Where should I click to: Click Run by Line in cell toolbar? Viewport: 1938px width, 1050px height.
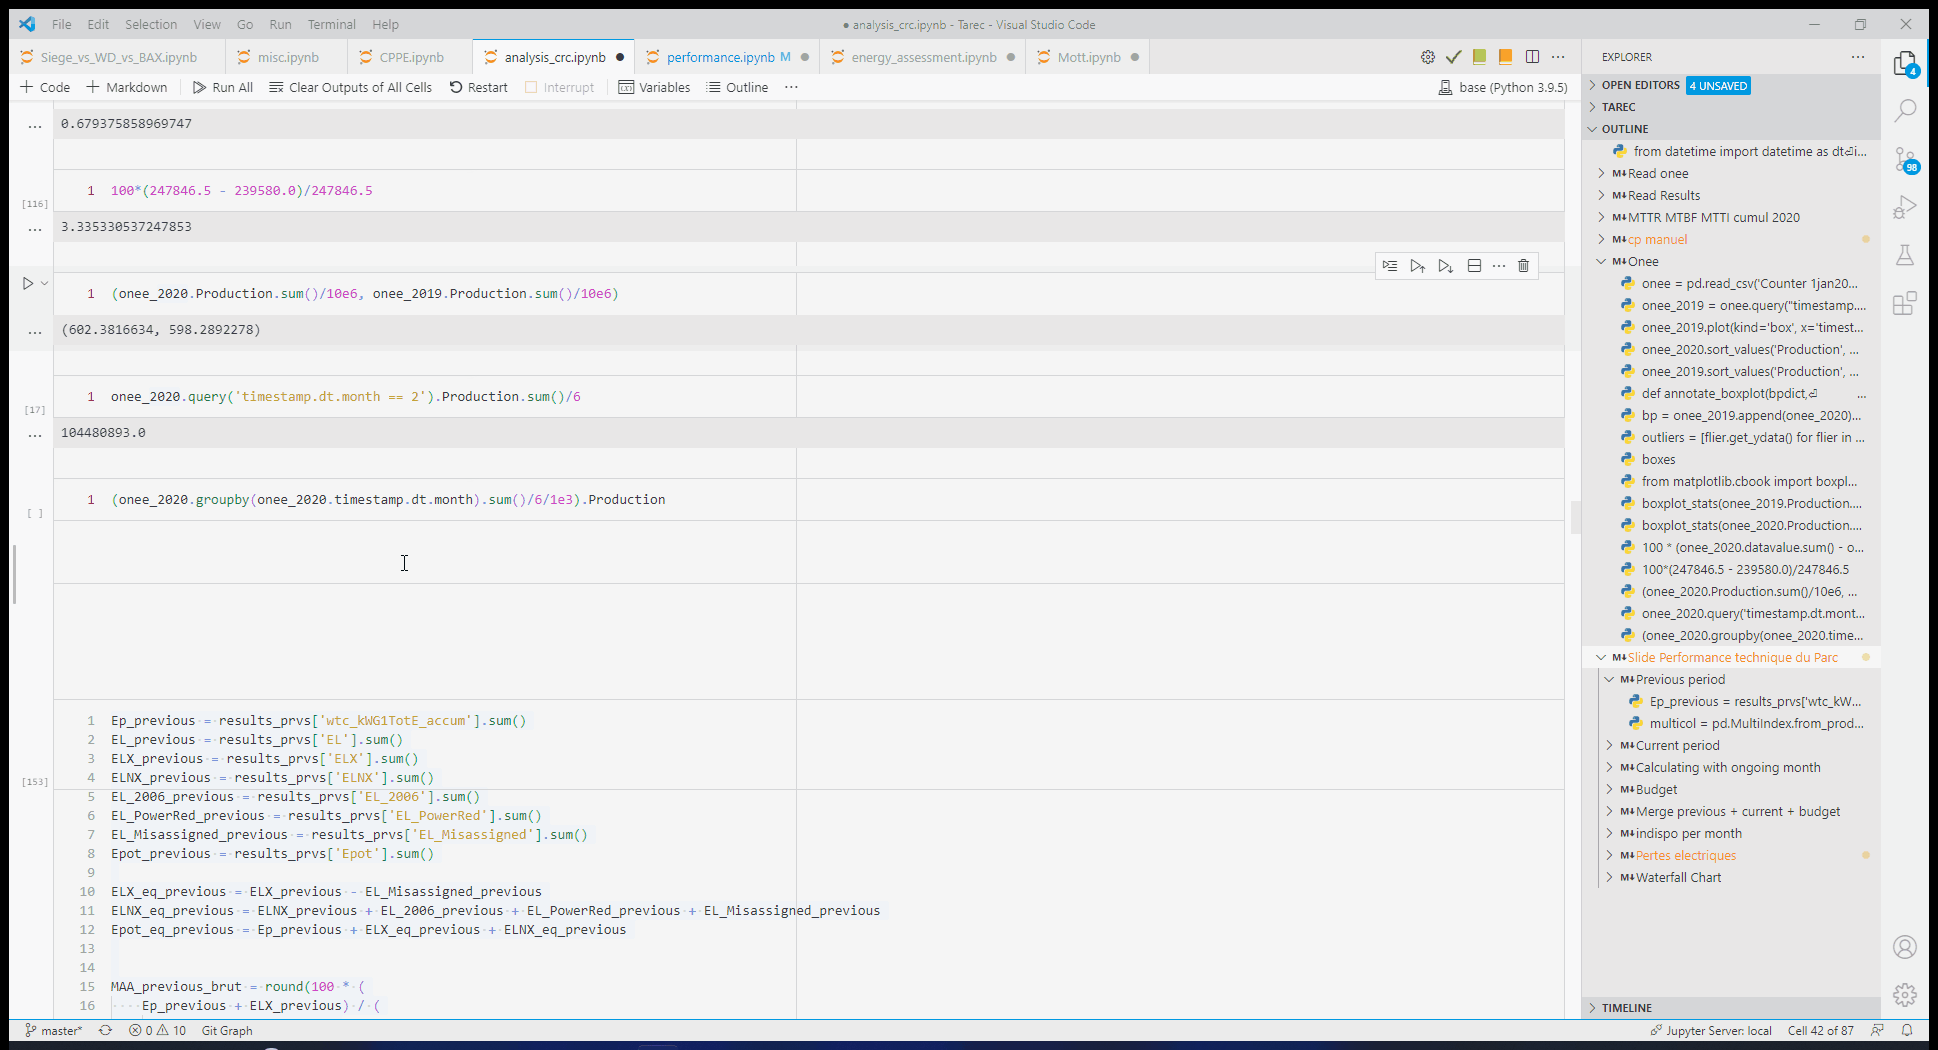1390,266
